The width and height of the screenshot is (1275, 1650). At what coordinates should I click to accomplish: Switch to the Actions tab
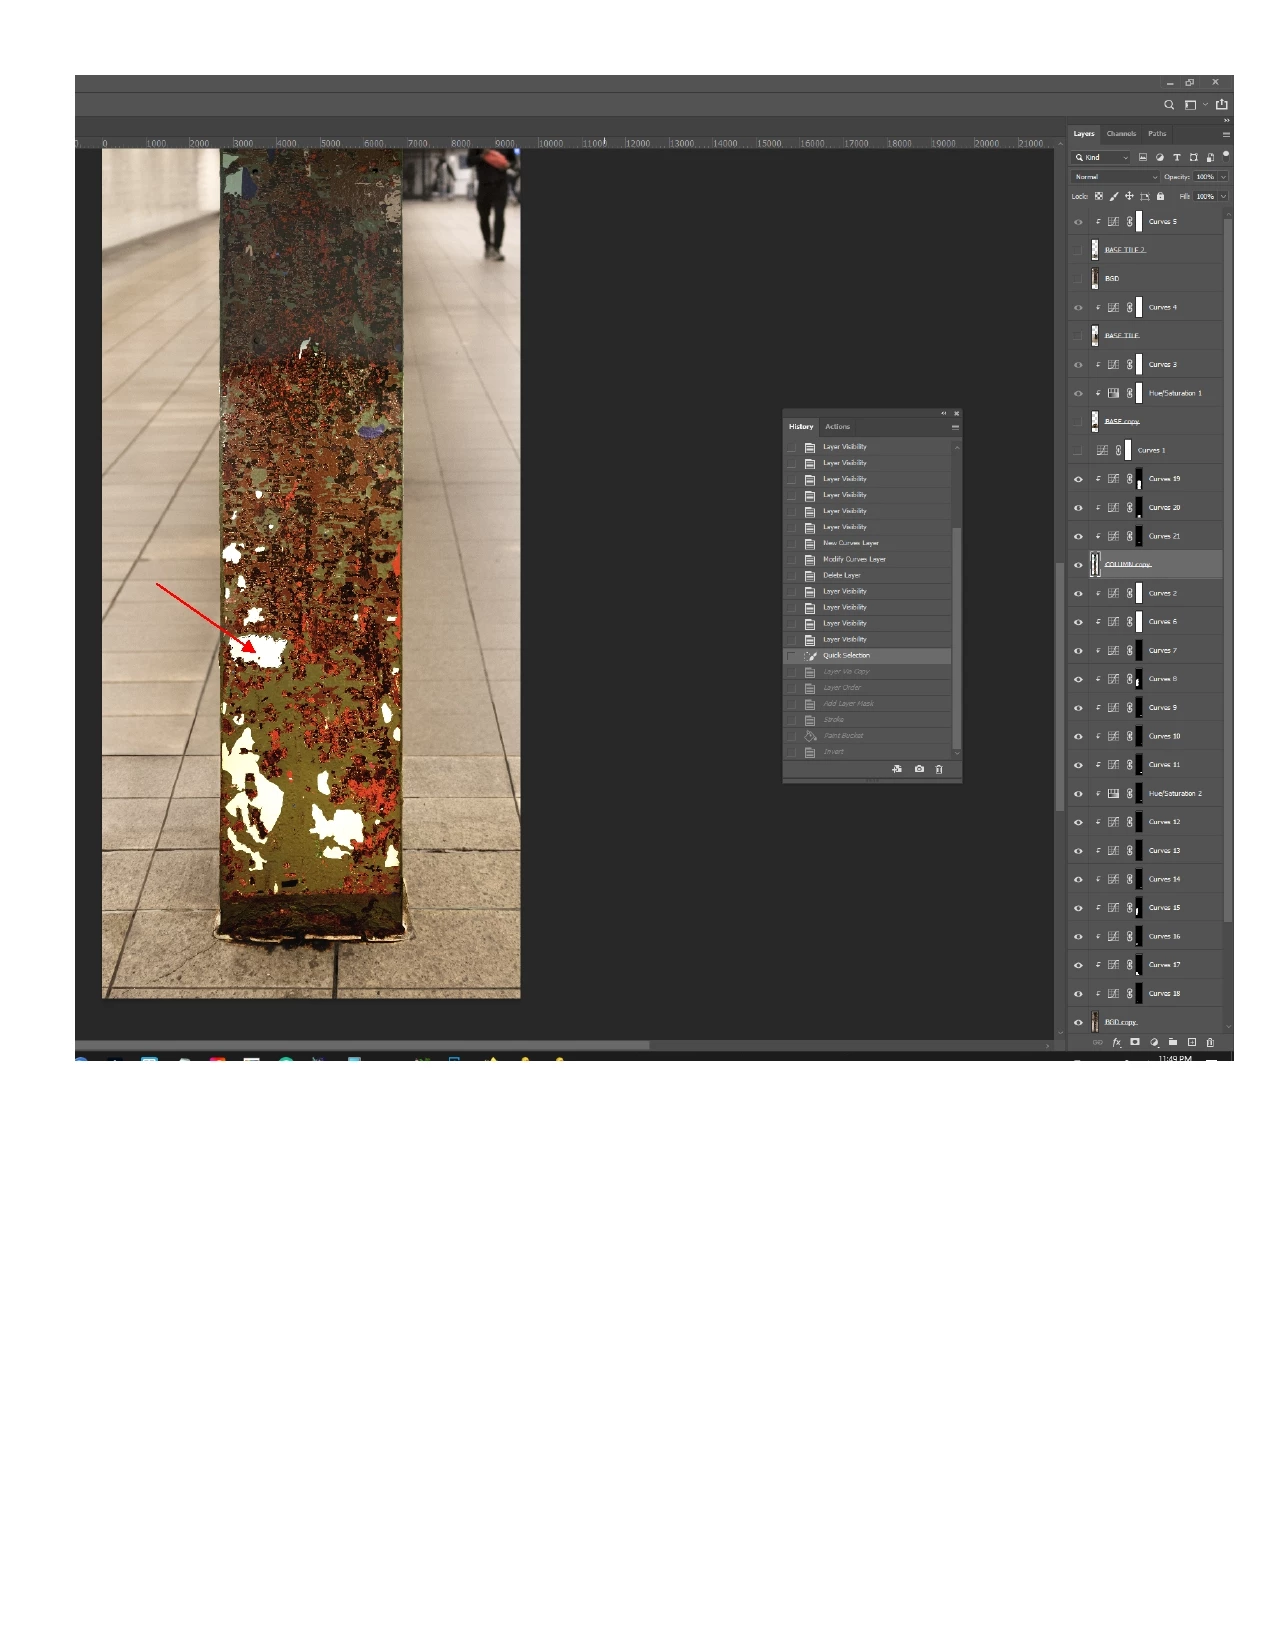coord(837,427)
